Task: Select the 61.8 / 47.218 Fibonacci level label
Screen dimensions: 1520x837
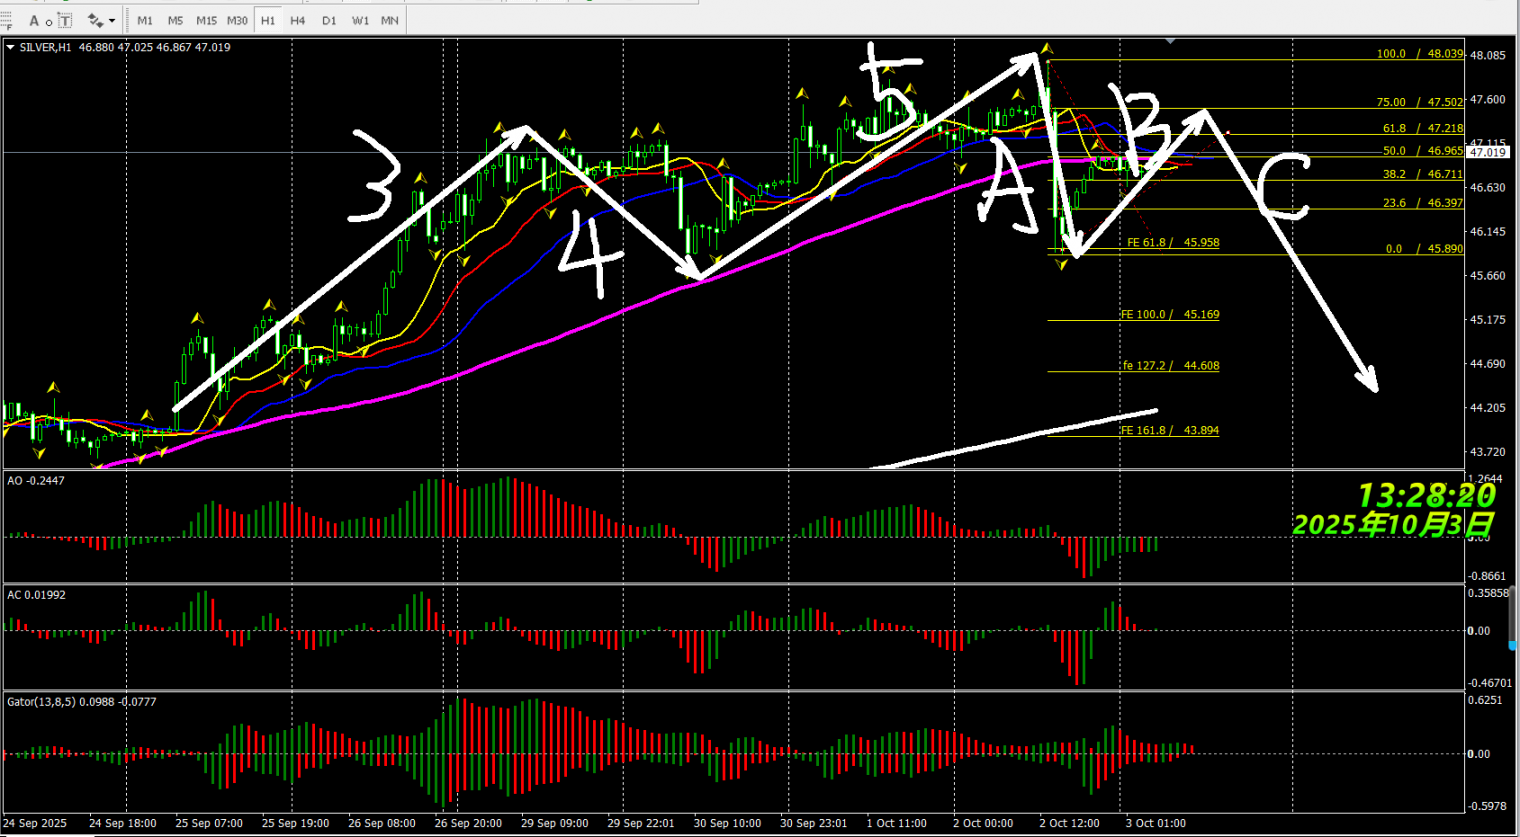Action: click(x=1422, y=128)
